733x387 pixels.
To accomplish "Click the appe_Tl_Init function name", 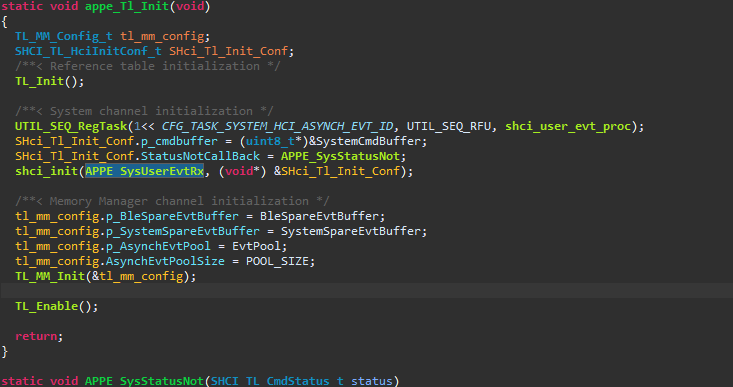I will 126,7.
